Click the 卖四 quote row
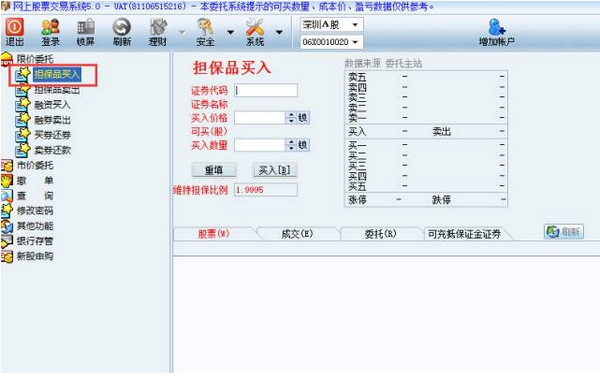Screen dimensions: 600x387 click(x=426, y=87)
